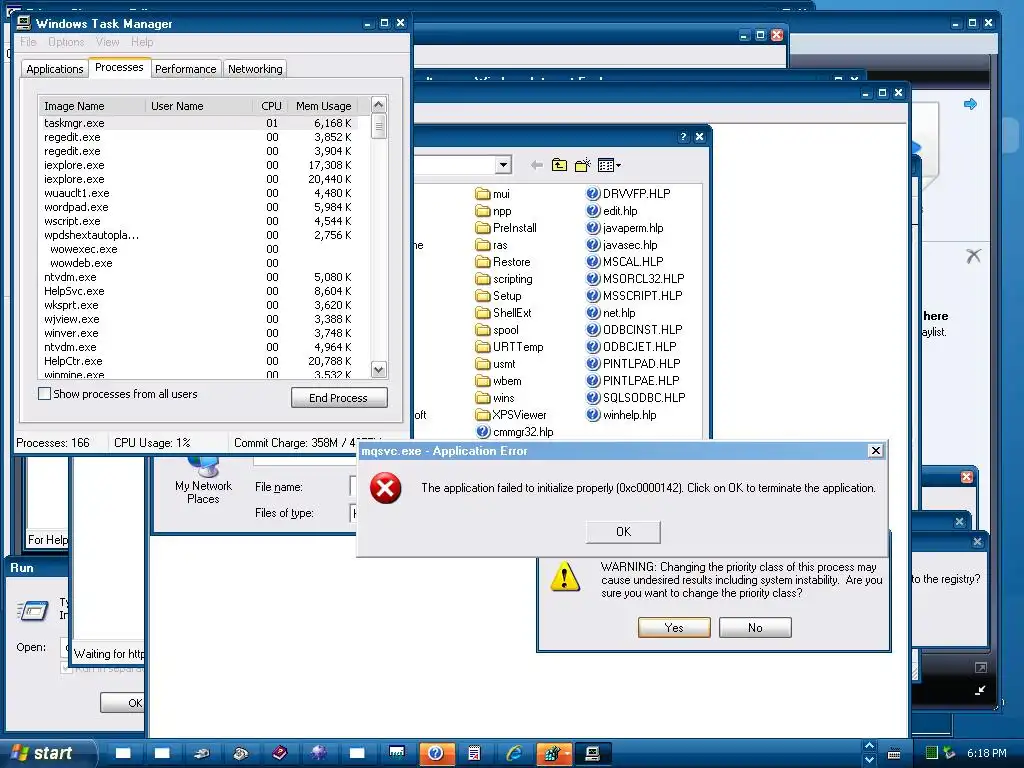1024x768 pixels.
Task: Select the MSCAL.HLP help file
Action: click(x=625, y=262)
